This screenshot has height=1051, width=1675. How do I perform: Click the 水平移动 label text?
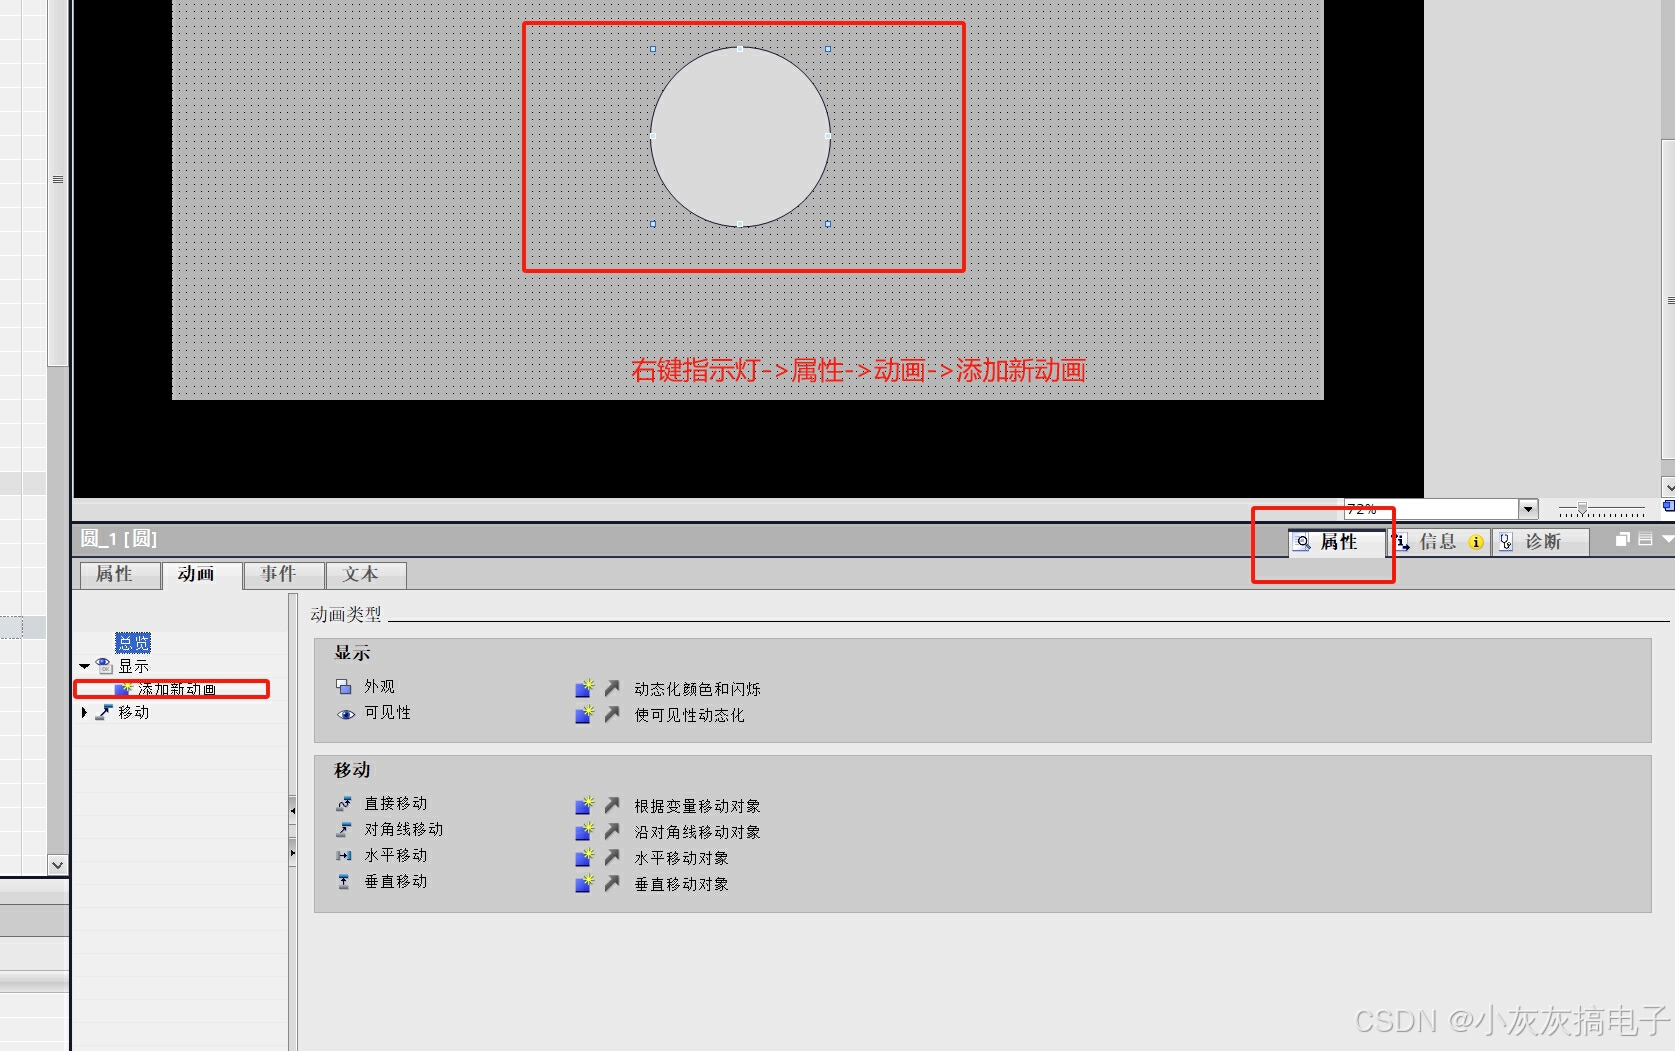tap(395, 856)
